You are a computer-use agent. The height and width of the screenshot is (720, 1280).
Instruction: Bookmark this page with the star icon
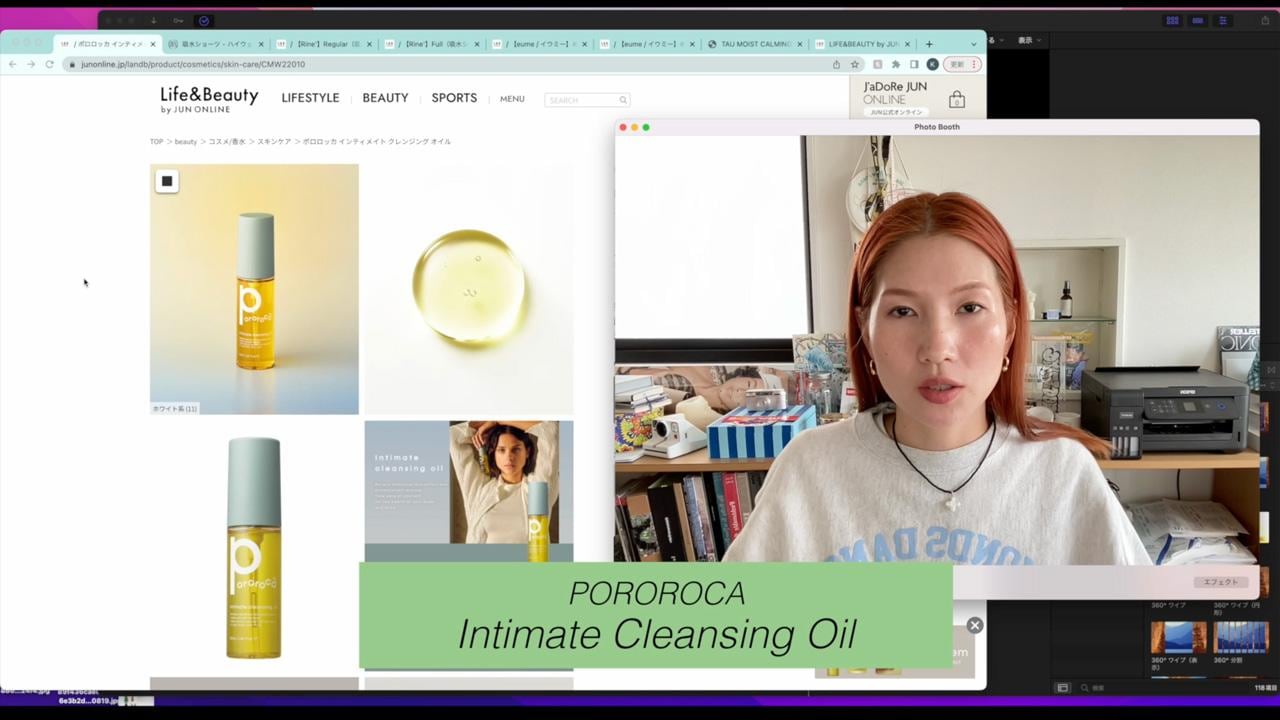point(855,64)
